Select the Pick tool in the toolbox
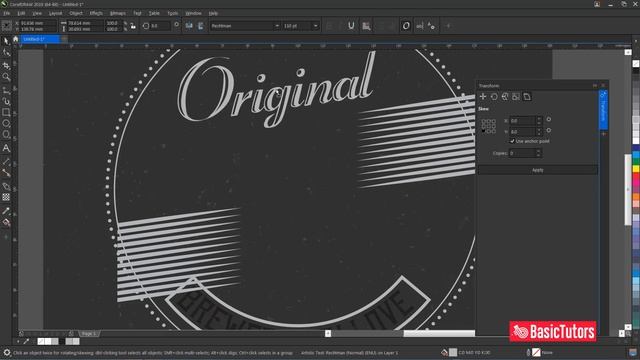Viewport: 640px width, 360px height. click(6, 41)
